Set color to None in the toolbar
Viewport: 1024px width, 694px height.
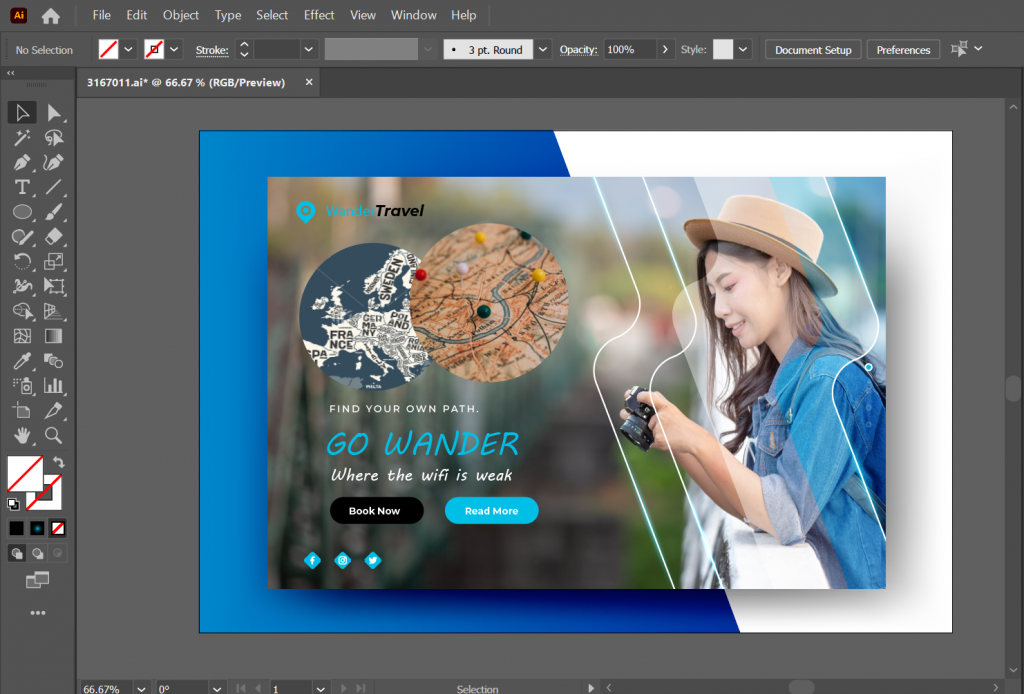(x=57, y=529)
